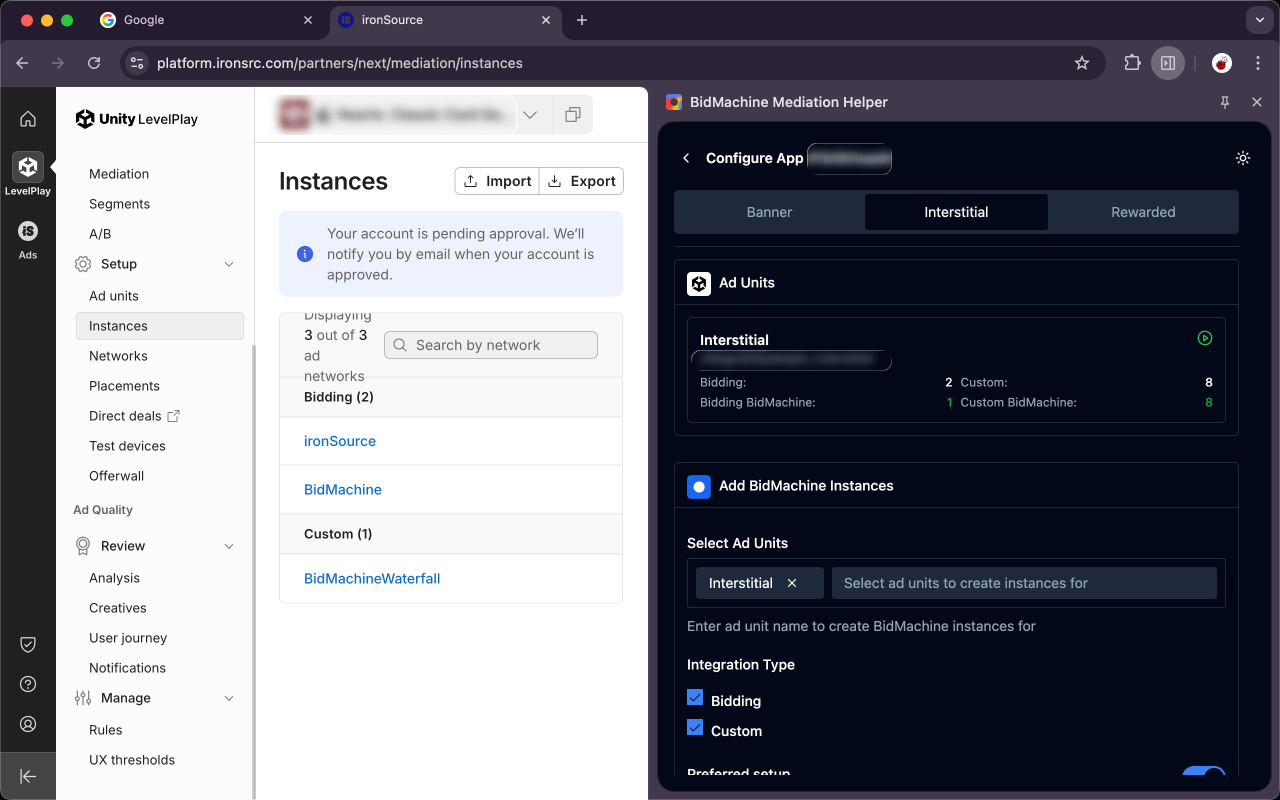Switch to the Banner tab
This screenshot has width=1280, height=800.
(769, 212)
